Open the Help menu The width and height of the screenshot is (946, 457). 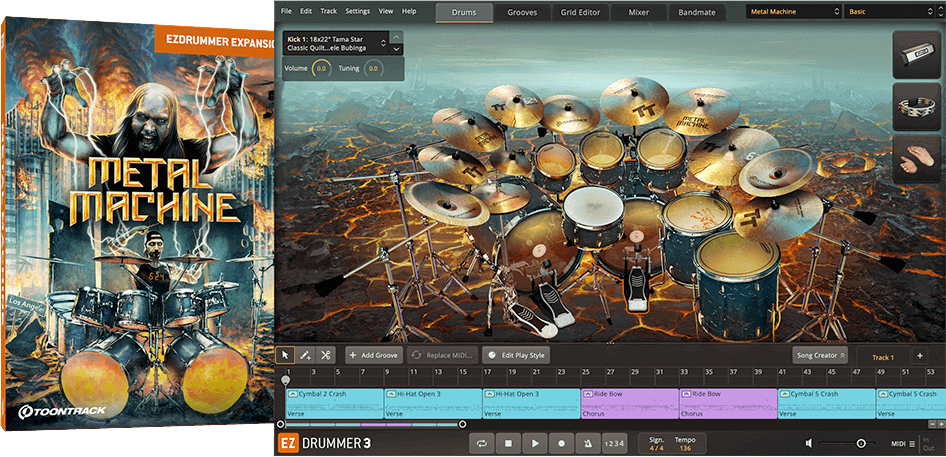click(409, 11)
